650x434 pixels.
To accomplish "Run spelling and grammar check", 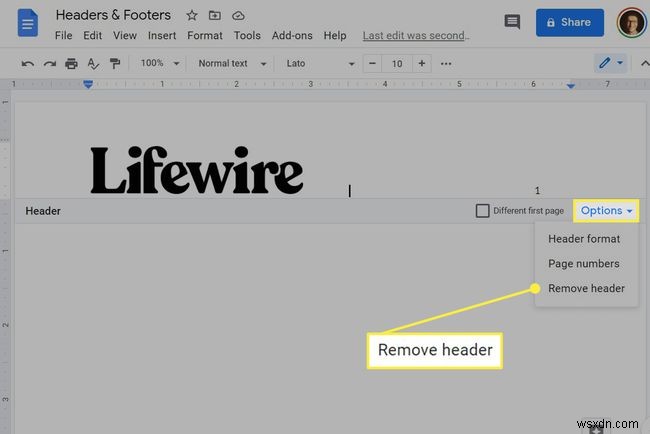I will [93, 64].
